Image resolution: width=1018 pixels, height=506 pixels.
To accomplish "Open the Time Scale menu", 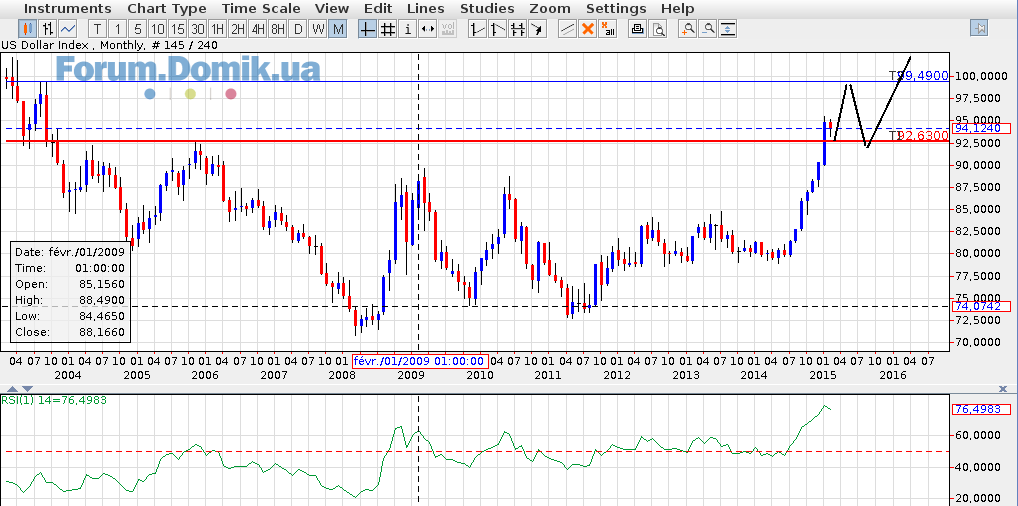I will [261, 8].
